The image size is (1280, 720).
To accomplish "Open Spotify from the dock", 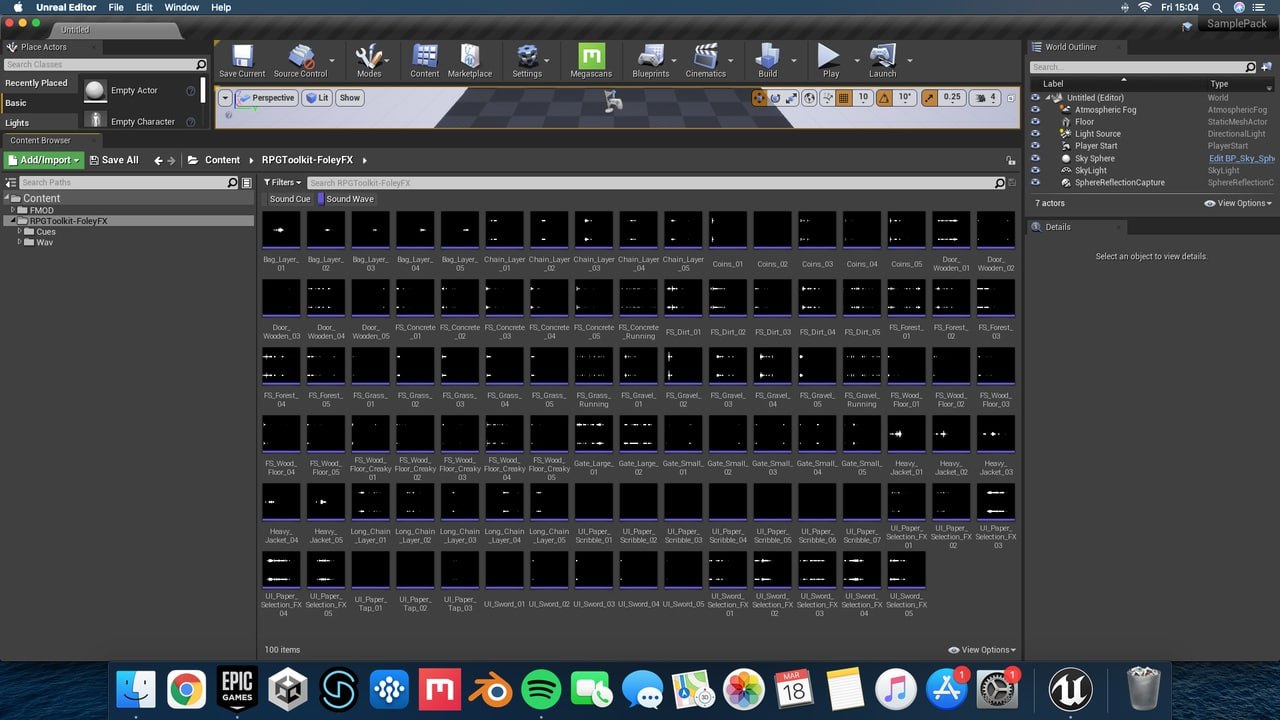I will pos(541,689).
